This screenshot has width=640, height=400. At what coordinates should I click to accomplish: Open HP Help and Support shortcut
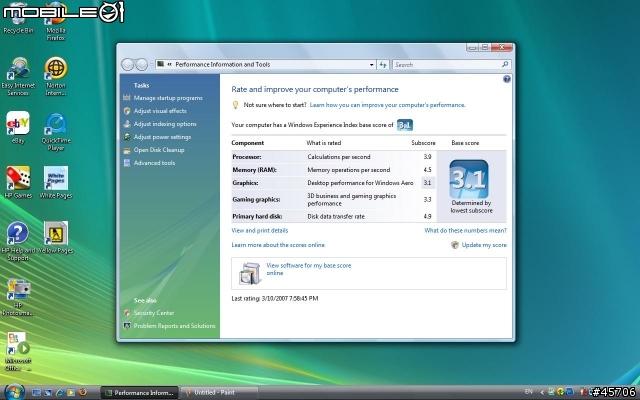pyautogui.click(x=18, y=241)
